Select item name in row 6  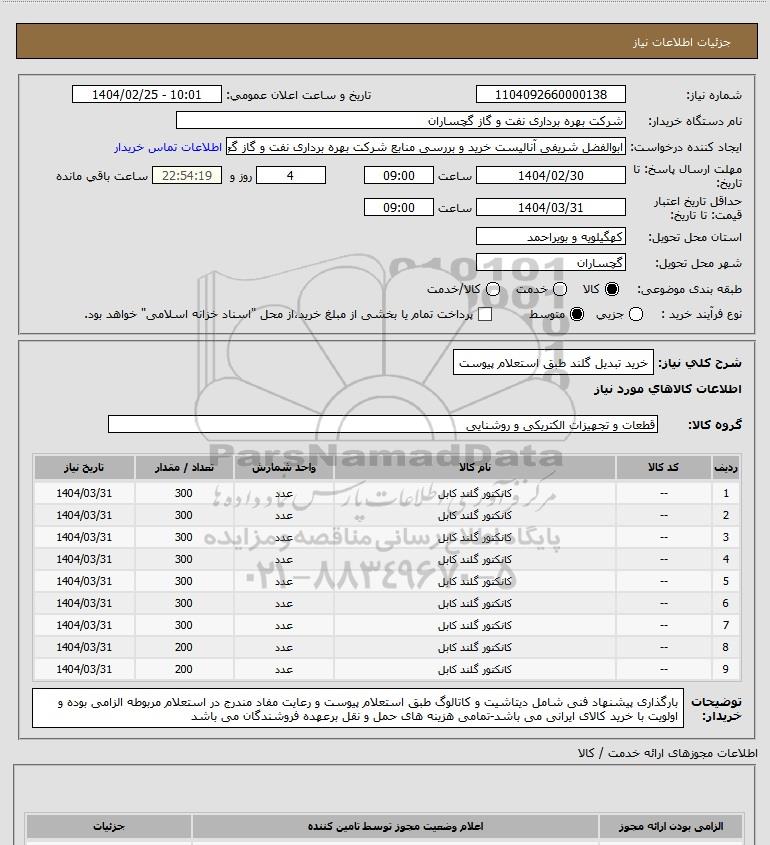coord(475,604)
